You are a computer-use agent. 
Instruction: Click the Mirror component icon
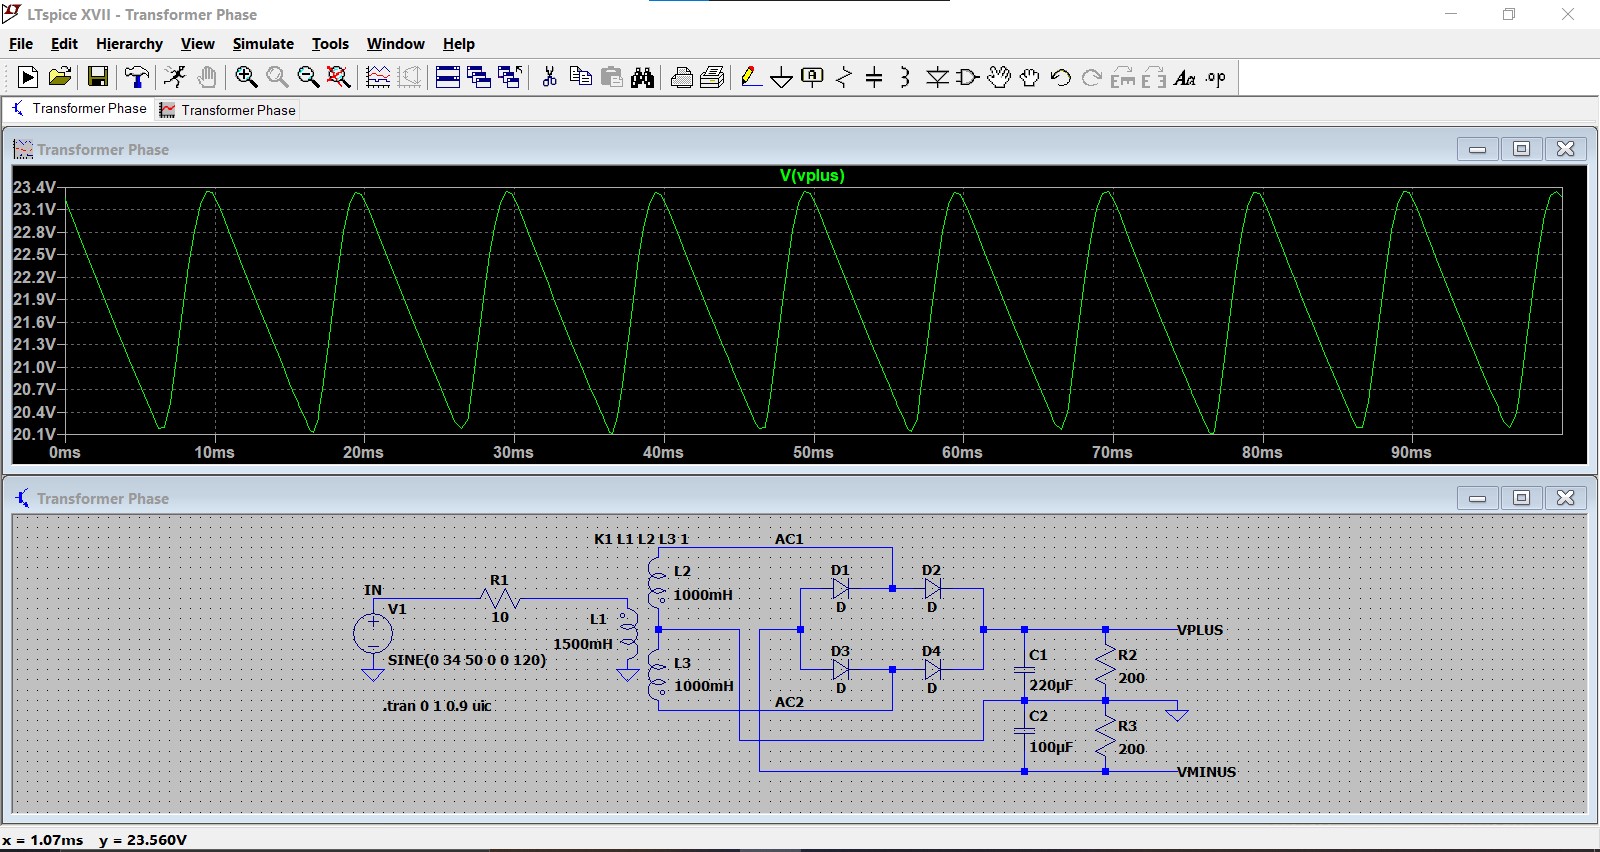1154,77
